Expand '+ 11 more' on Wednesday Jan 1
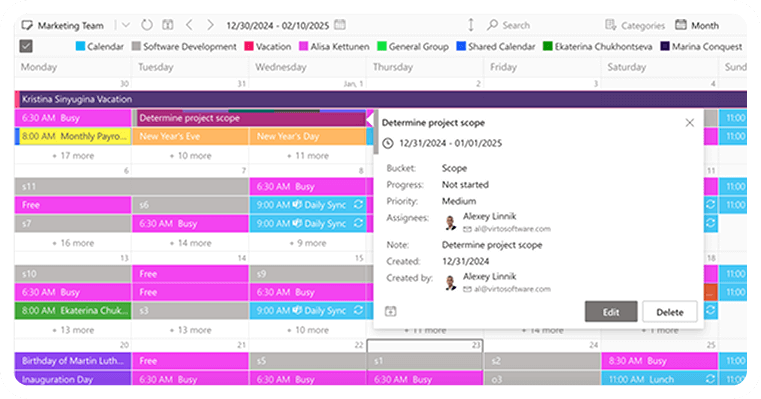The image size is (761, 399). point(308,156)
